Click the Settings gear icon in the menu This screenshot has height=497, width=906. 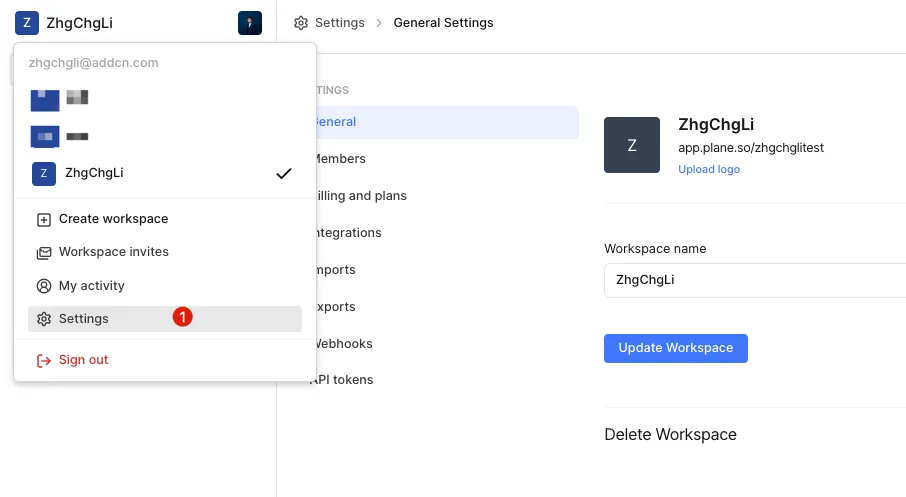coord(44,319)
